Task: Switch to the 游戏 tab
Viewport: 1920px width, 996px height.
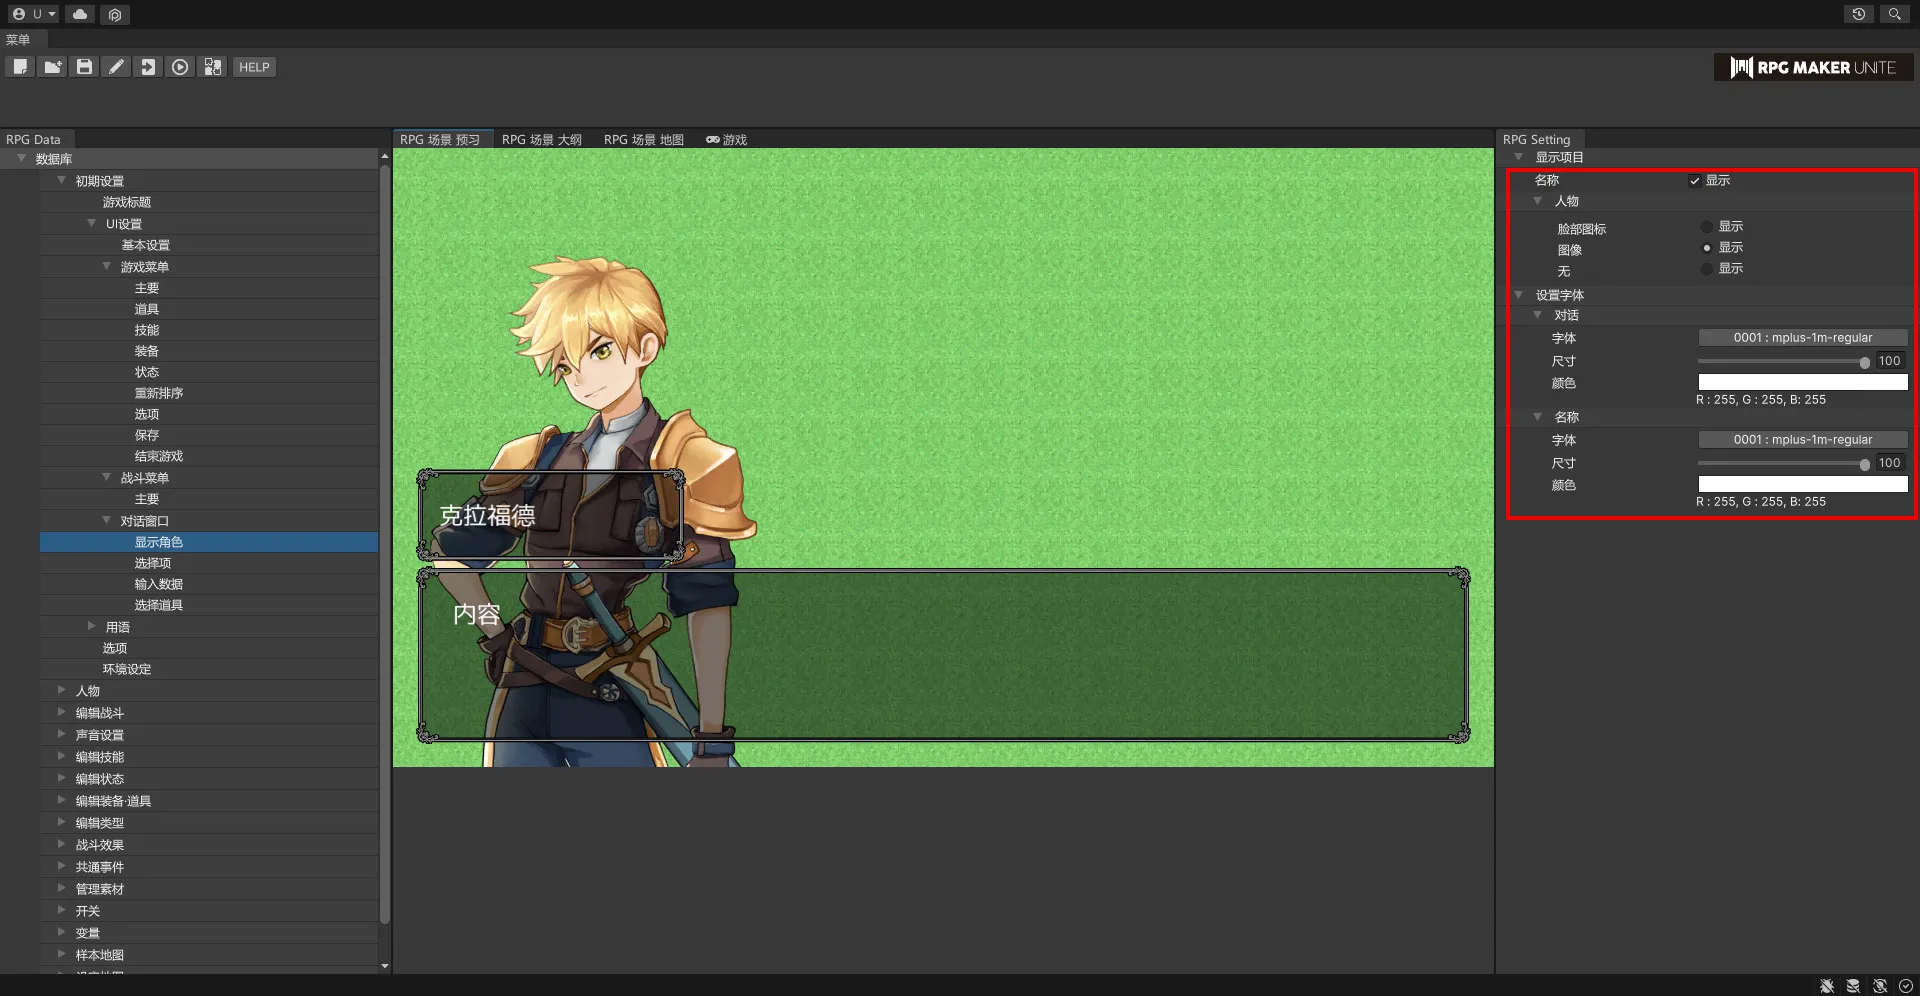Action: coord(727,140)
